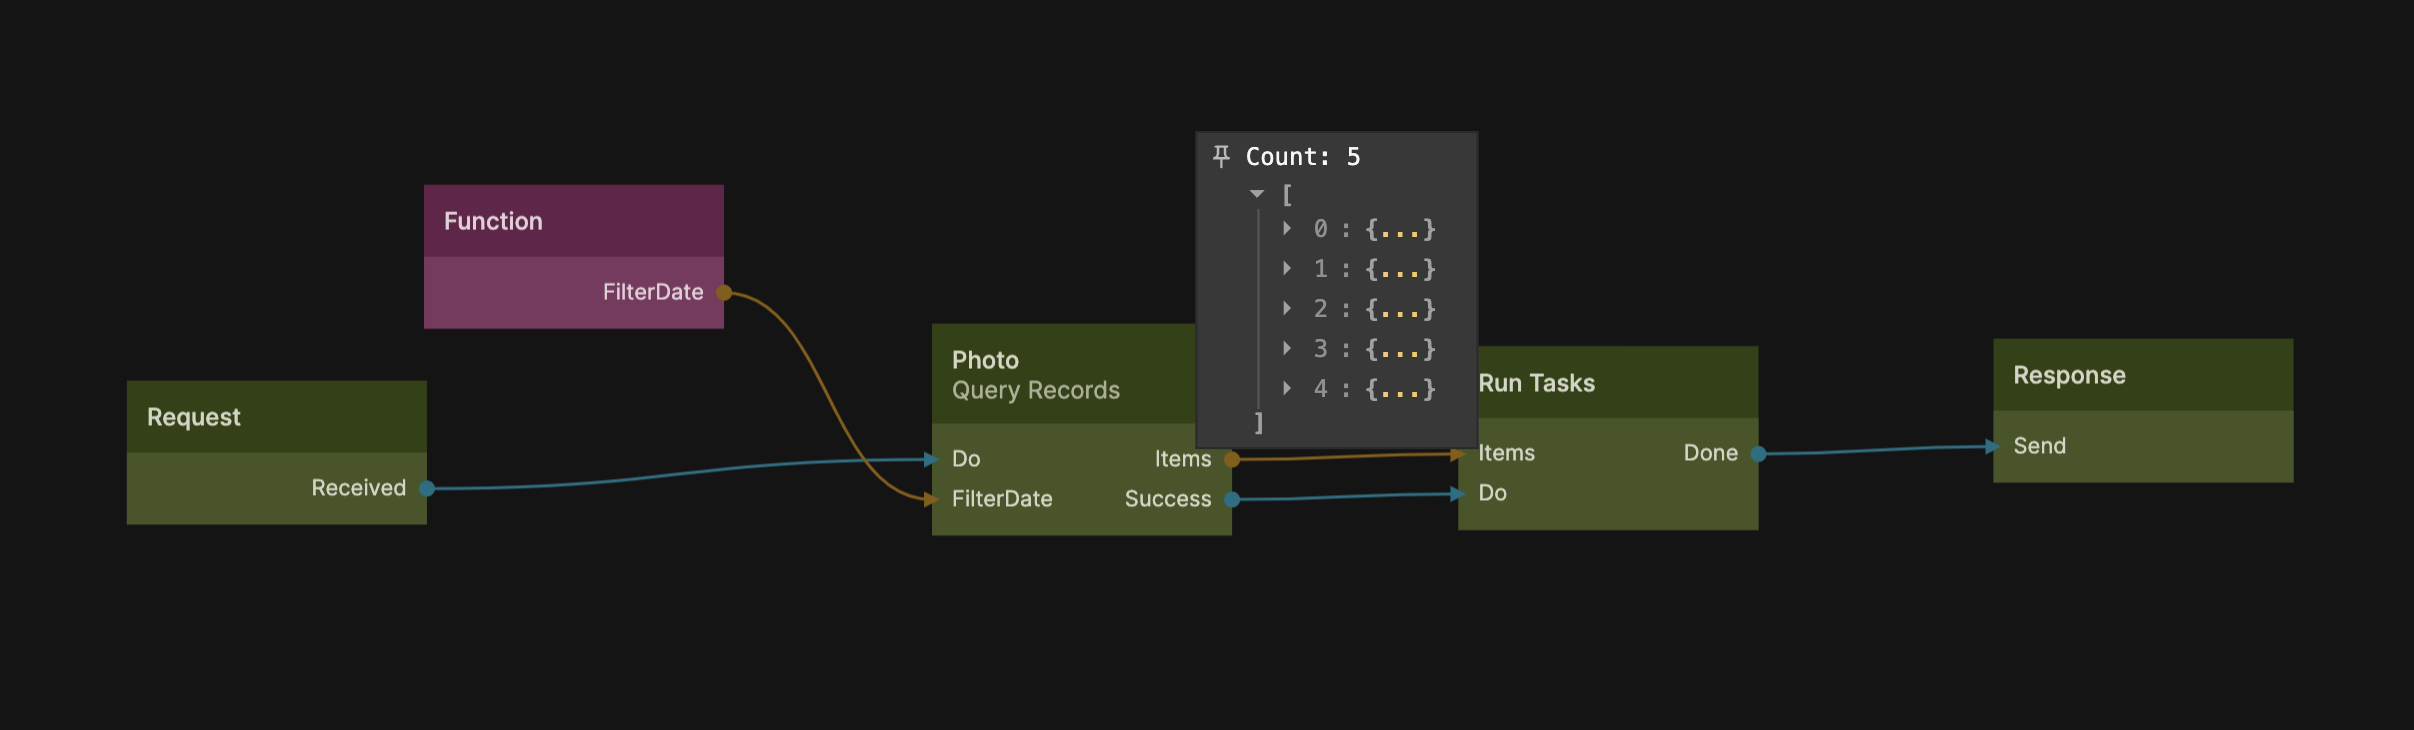Click the Done output port on Run Tasks

click(1758, 454)
